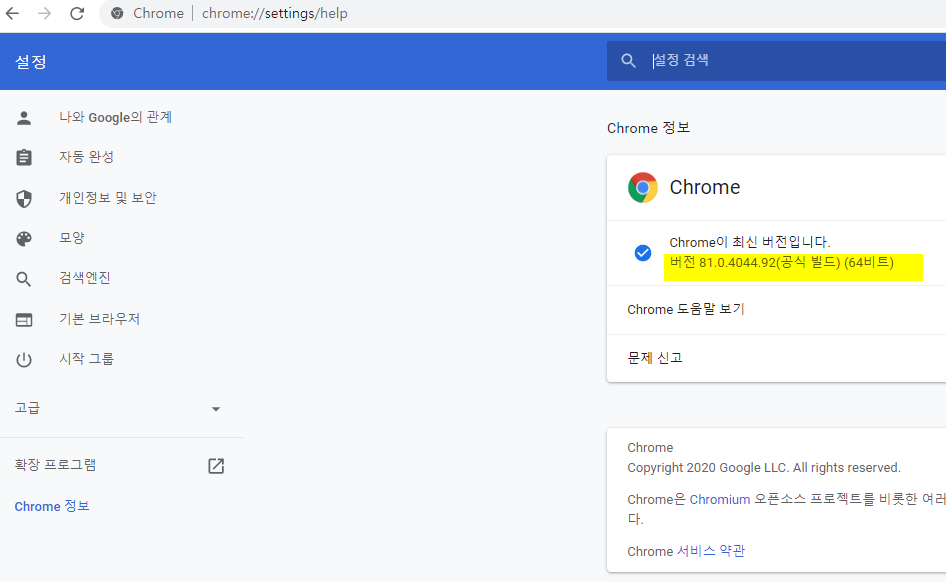
Task: Click the Chrome 정보 page heading
Action: click(x=649, y=128)
